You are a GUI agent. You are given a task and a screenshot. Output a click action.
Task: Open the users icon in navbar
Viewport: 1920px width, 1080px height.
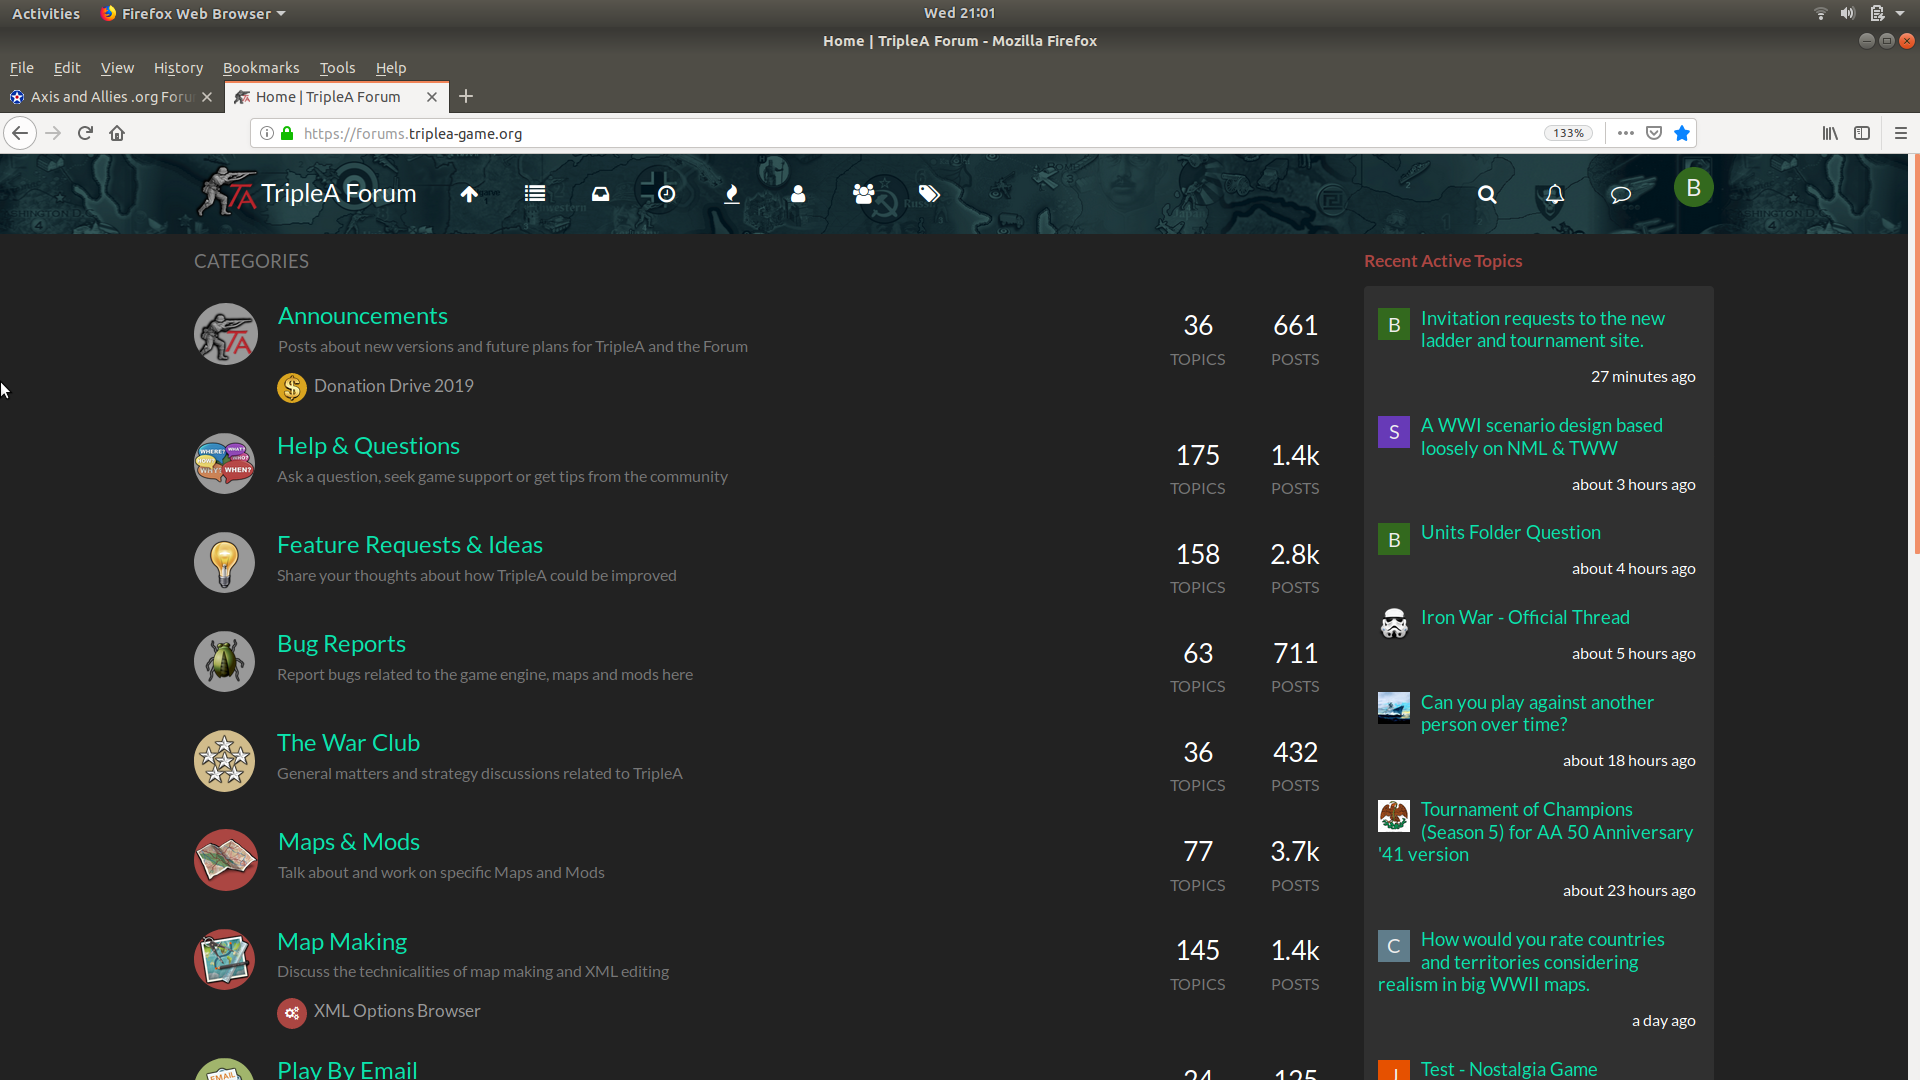(x=798, y=194)
